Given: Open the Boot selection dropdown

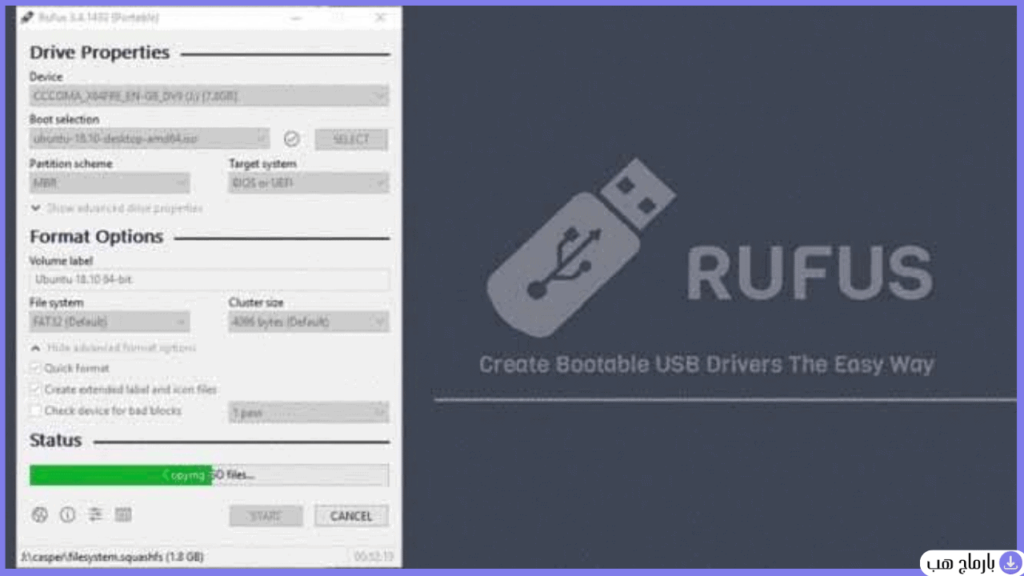Looking at the screenshot, I should coord(149,138).
